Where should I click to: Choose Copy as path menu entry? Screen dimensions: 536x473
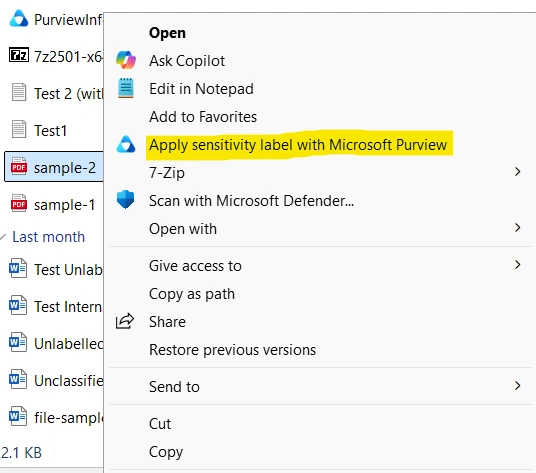pos(192,294)
